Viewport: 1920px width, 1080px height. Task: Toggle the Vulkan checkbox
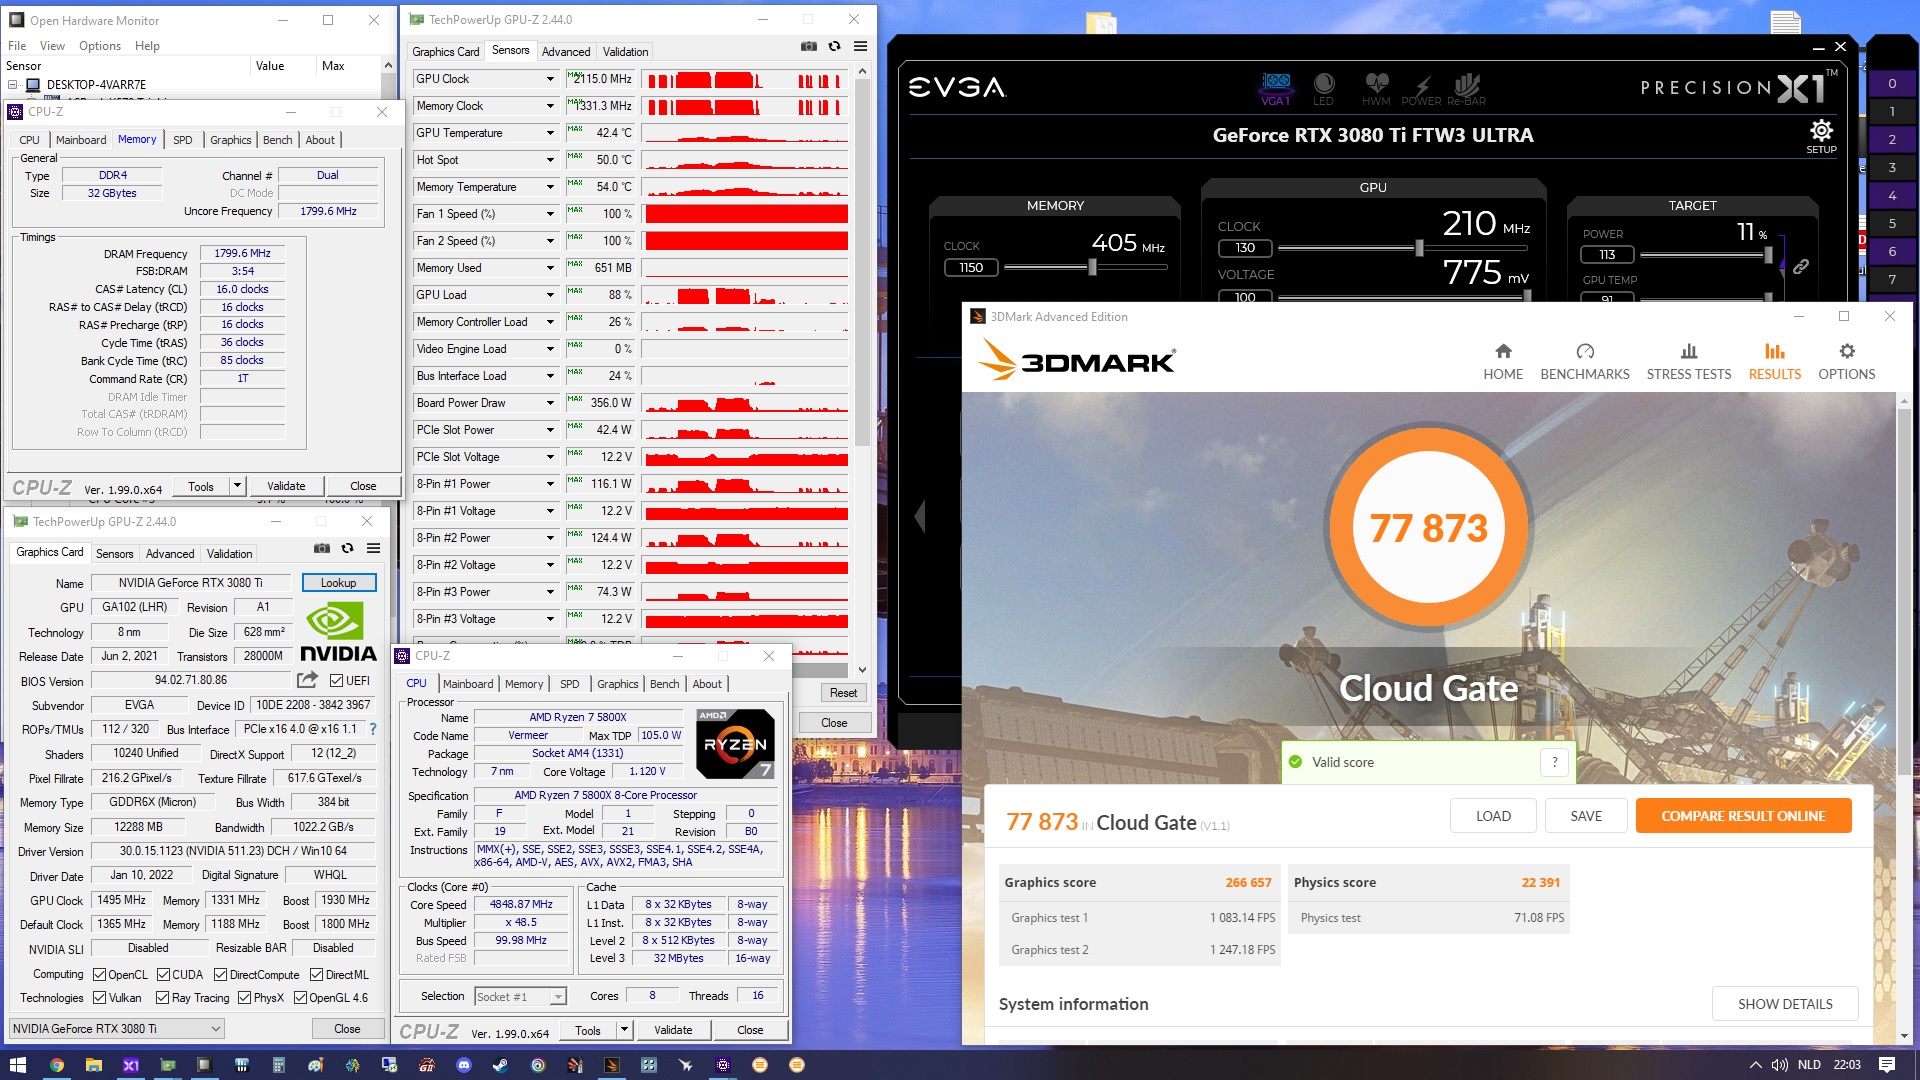click(99, 998)
